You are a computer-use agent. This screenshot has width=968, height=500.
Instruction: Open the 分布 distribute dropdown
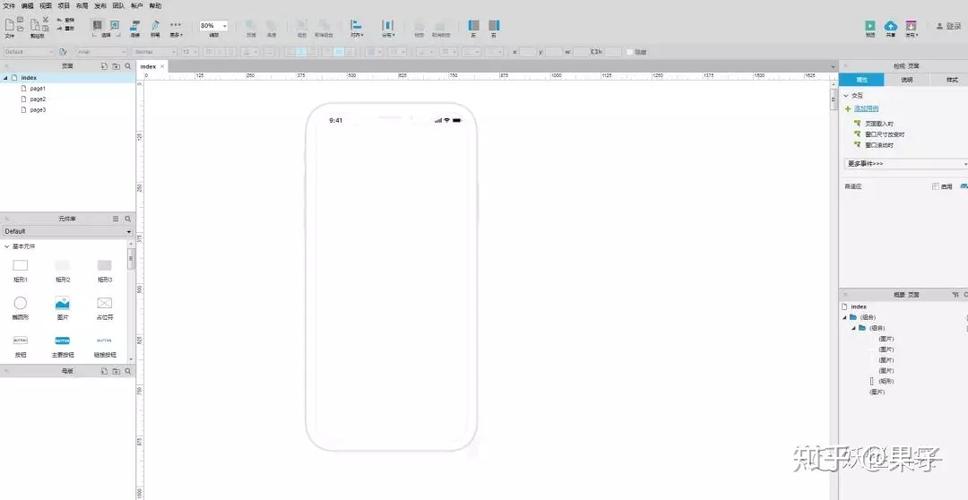(x=388, y=28)
